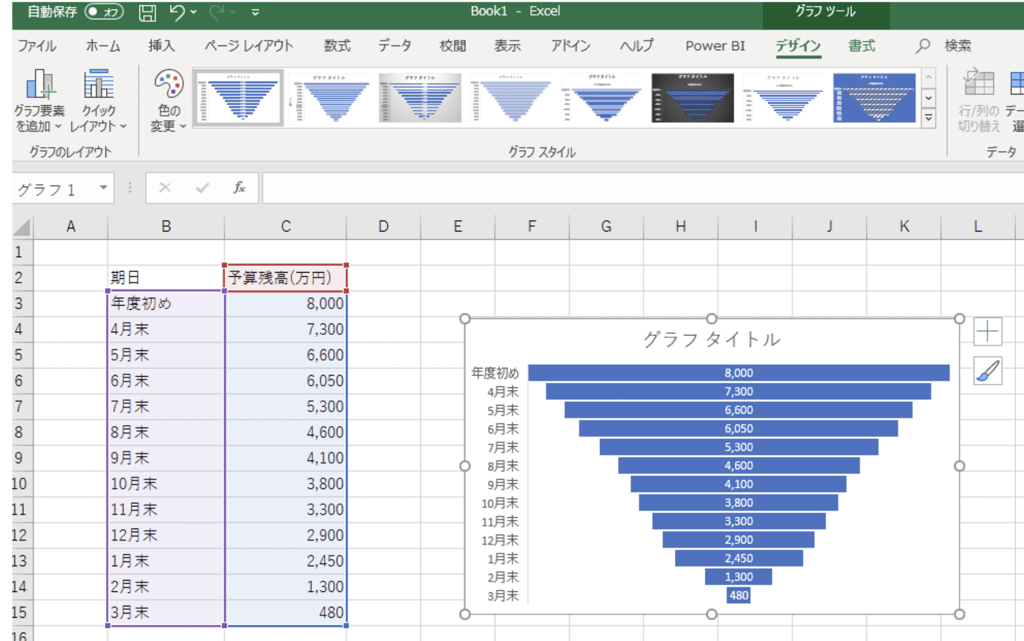Expand the chart styles gallery More button
The height and width of the screenshot is (641, 1024).
pos(928,118)
